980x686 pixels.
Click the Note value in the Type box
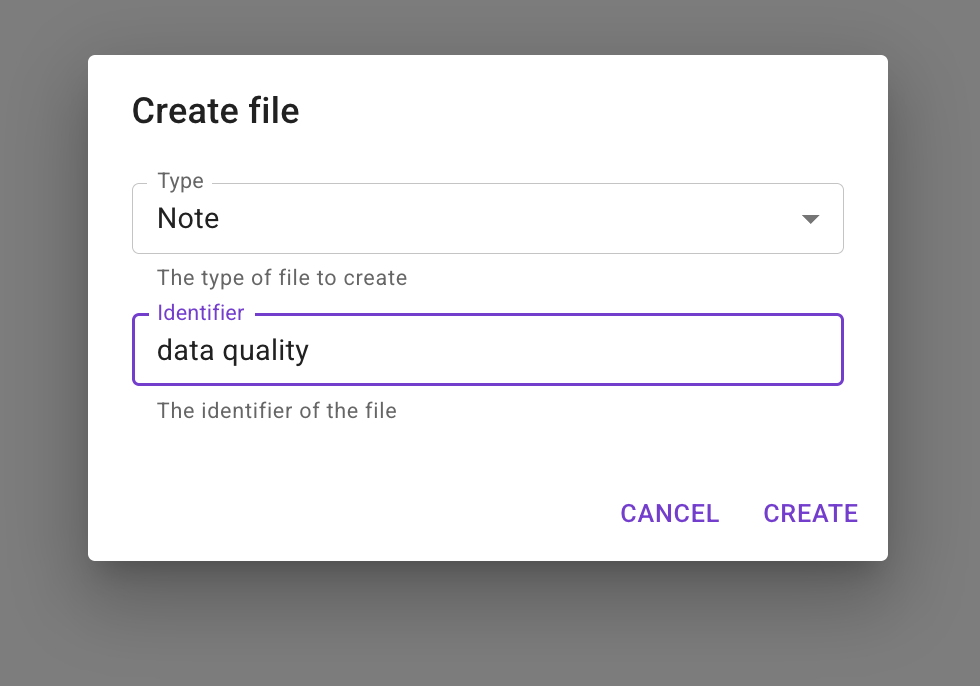click(188, 218)
